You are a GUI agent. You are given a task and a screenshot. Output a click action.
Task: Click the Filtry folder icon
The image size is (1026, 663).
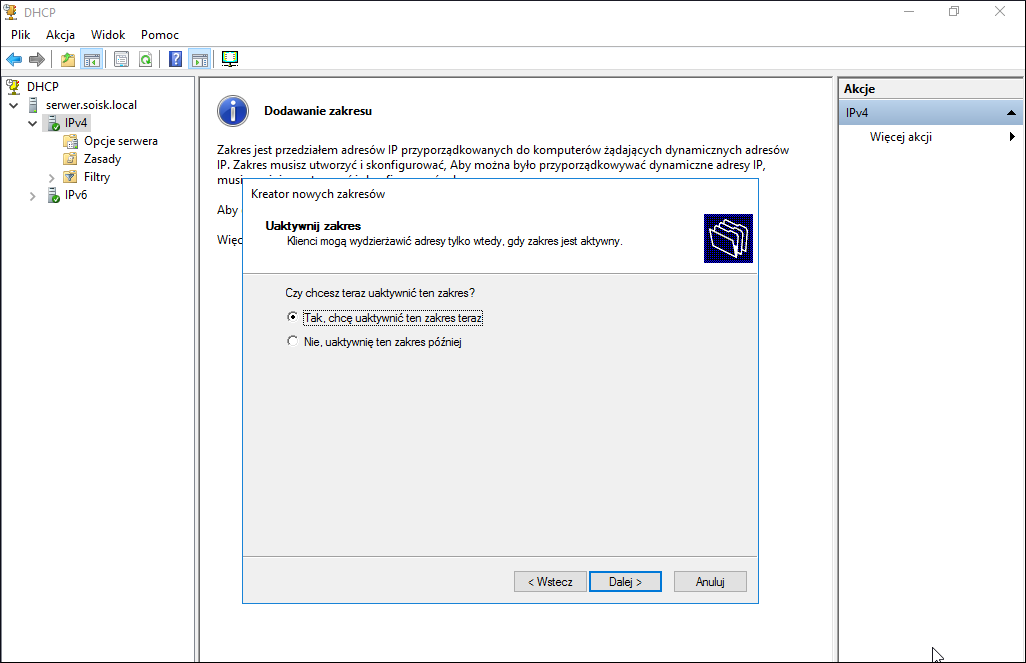[70, 177]
